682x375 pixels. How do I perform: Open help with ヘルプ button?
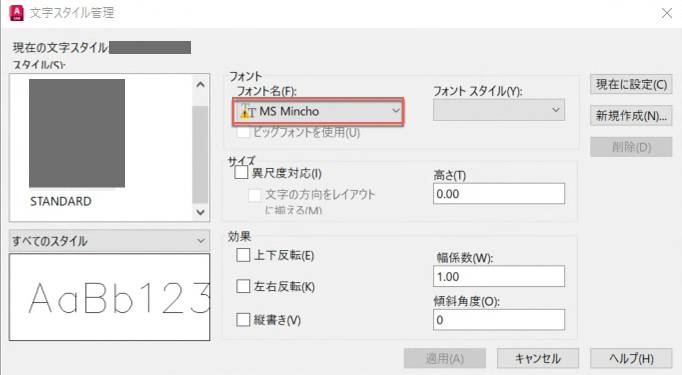pos(631,358)
